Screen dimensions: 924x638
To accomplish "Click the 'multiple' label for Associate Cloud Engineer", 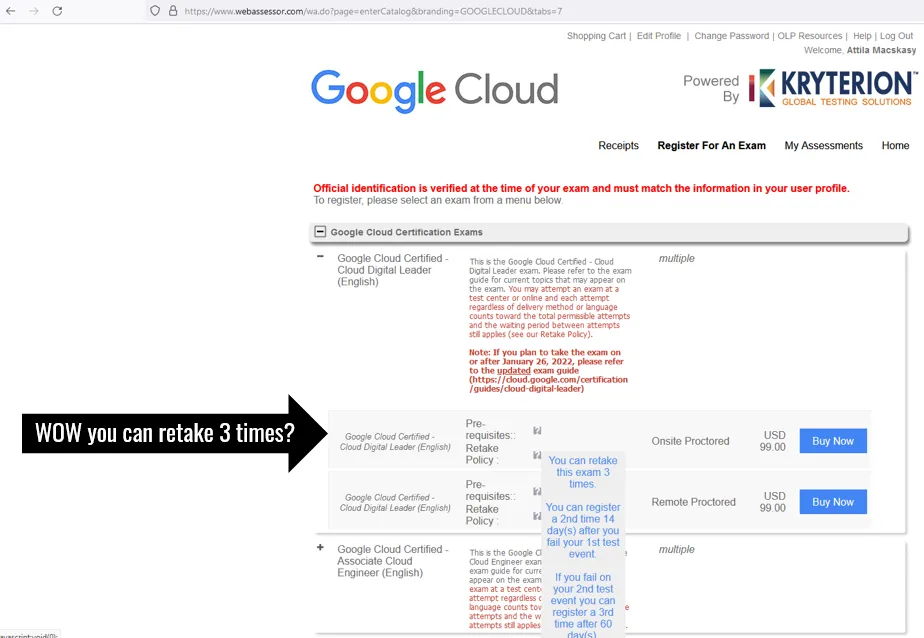I will pyautogui.click(x=676, y=550).
